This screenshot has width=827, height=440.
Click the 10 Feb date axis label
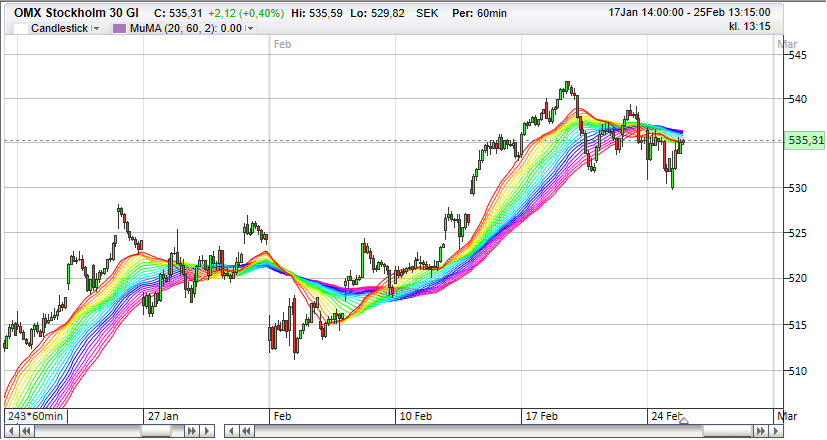tap(416, 416)
